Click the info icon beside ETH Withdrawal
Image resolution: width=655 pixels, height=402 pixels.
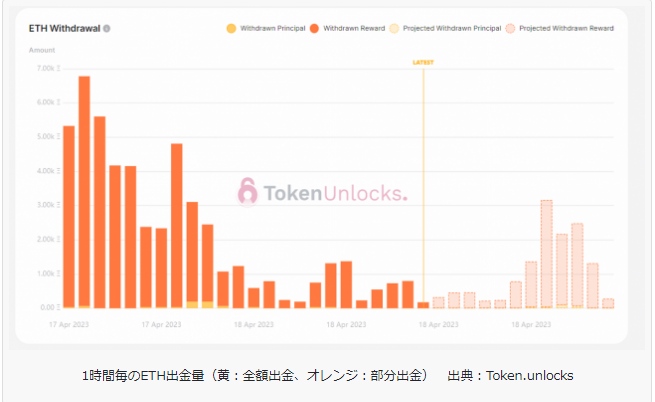pos(107,28)
